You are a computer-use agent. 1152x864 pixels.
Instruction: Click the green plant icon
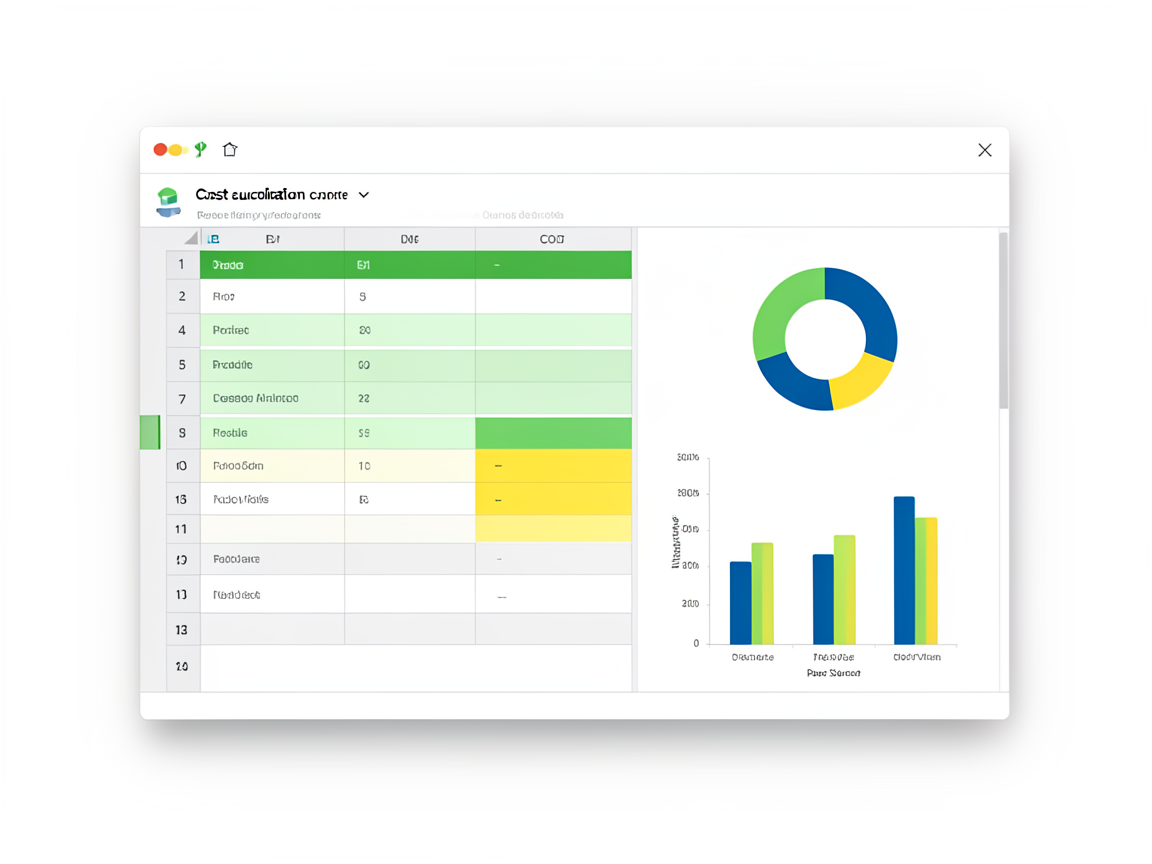point(201,149)
